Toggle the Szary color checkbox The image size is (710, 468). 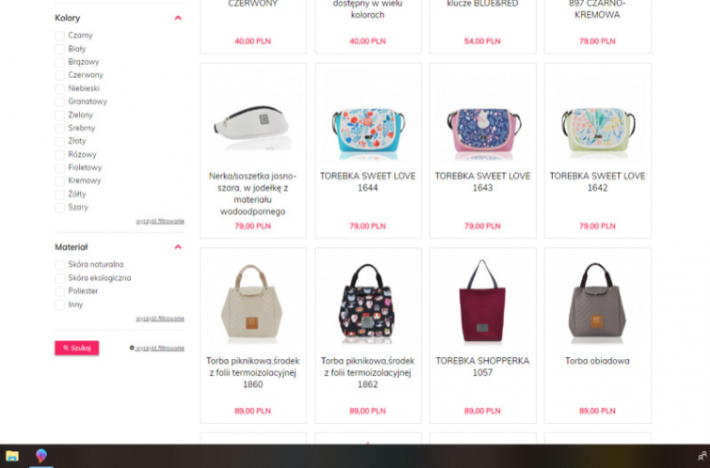point(59,208)
